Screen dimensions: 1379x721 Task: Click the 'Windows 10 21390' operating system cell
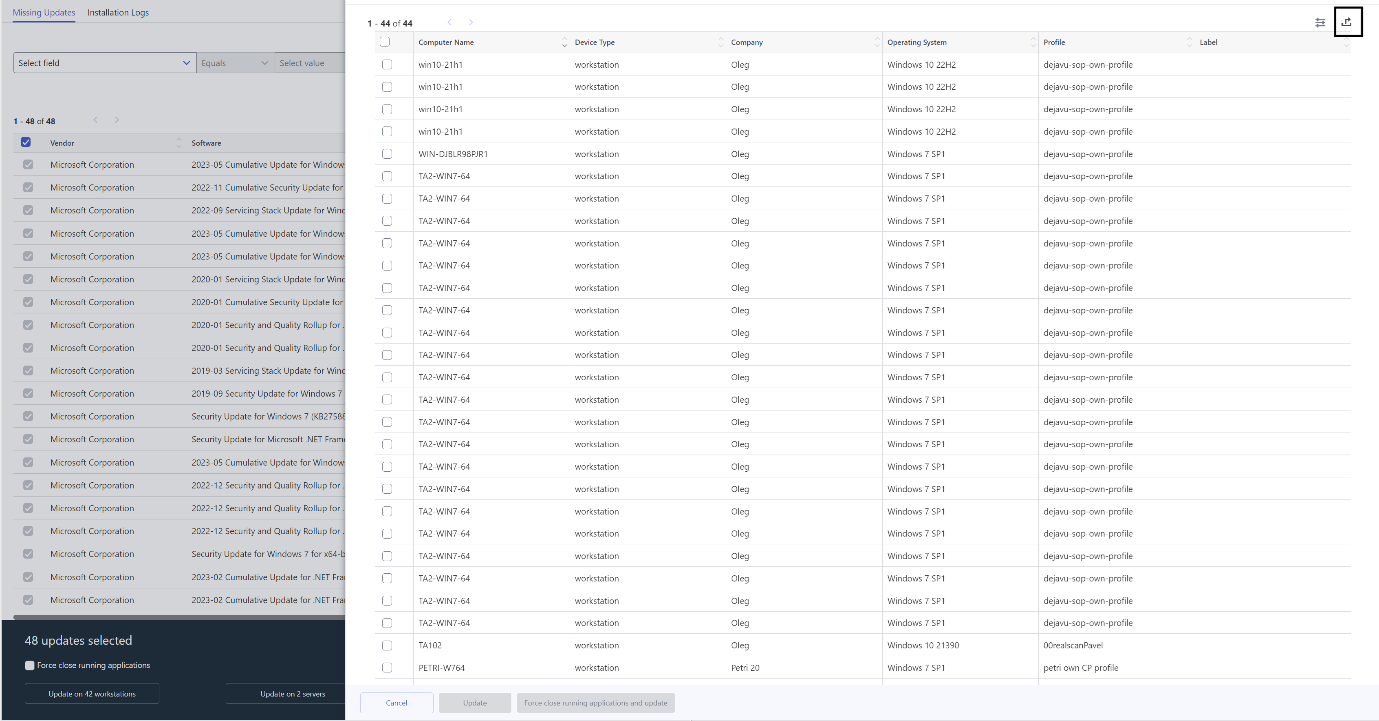pyautogui.click(x=923, y=645)
